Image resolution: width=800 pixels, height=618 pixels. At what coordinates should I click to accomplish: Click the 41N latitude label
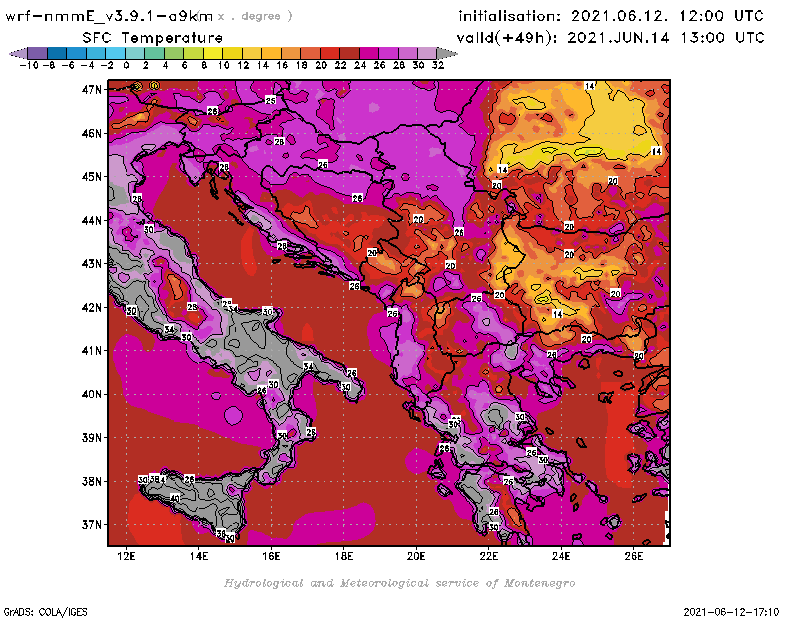tap(92, 351)
